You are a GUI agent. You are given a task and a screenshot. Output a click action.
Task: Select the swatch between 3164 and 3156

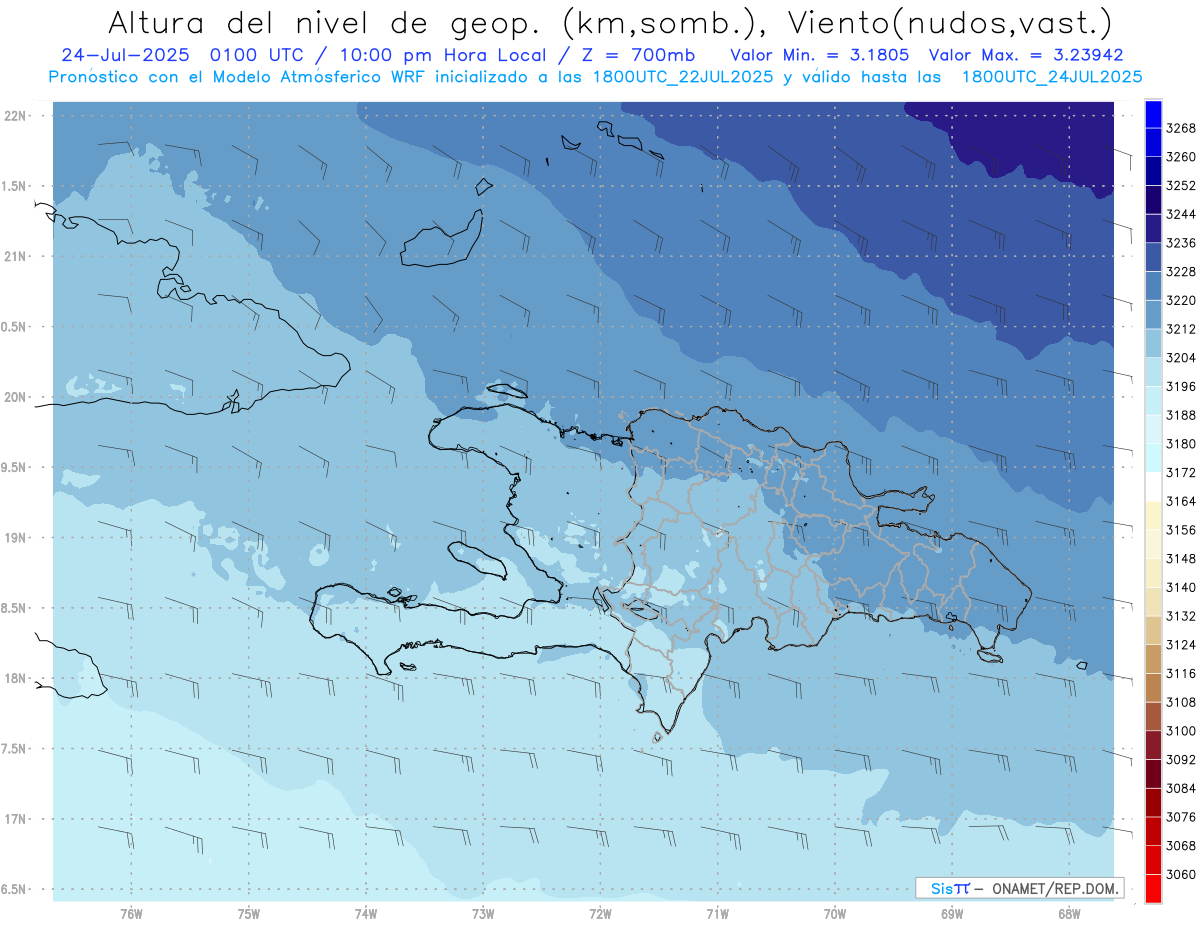[x=1153, y=516]
